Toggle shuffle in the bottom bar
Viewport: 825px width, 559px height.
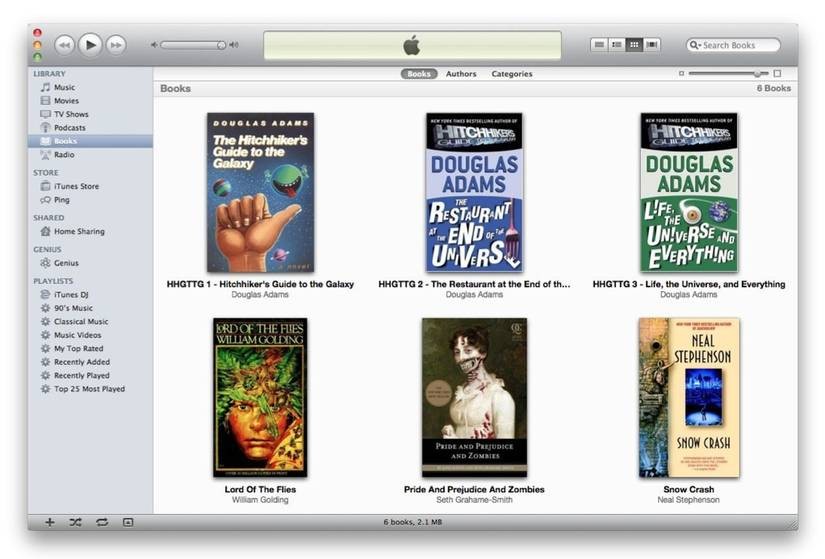(x=75, y=522)
